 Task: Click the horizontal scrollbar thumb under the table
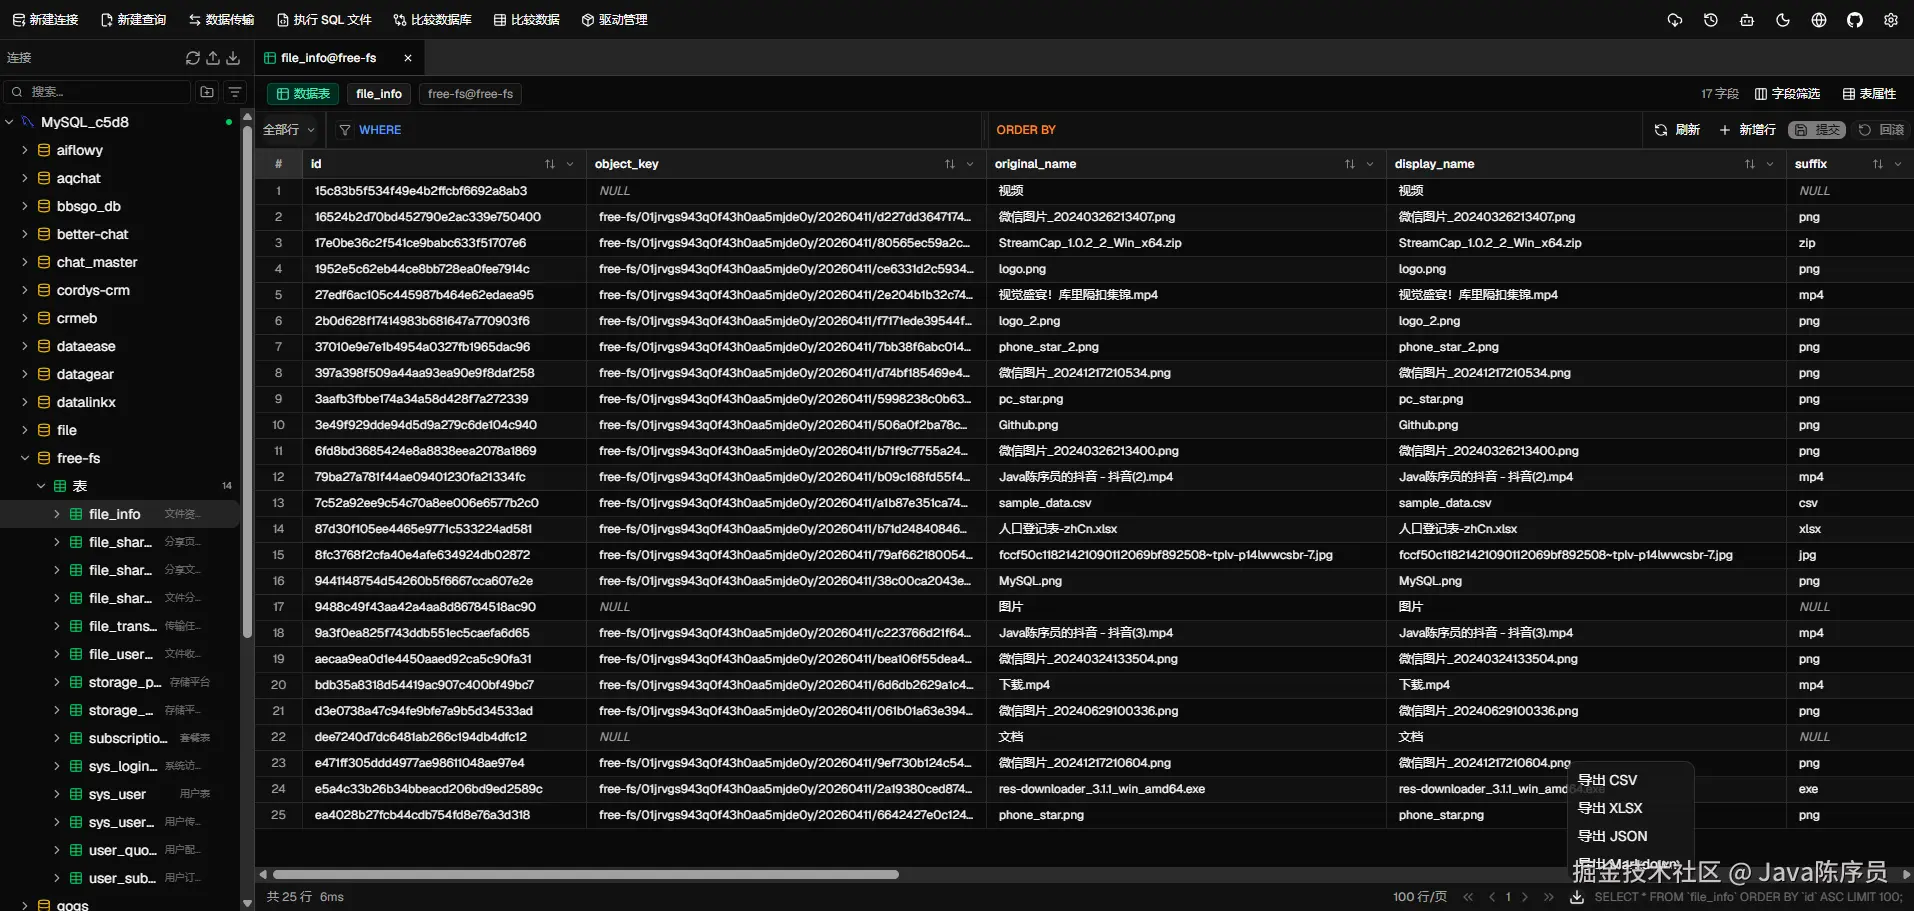(x=586, y=874)
